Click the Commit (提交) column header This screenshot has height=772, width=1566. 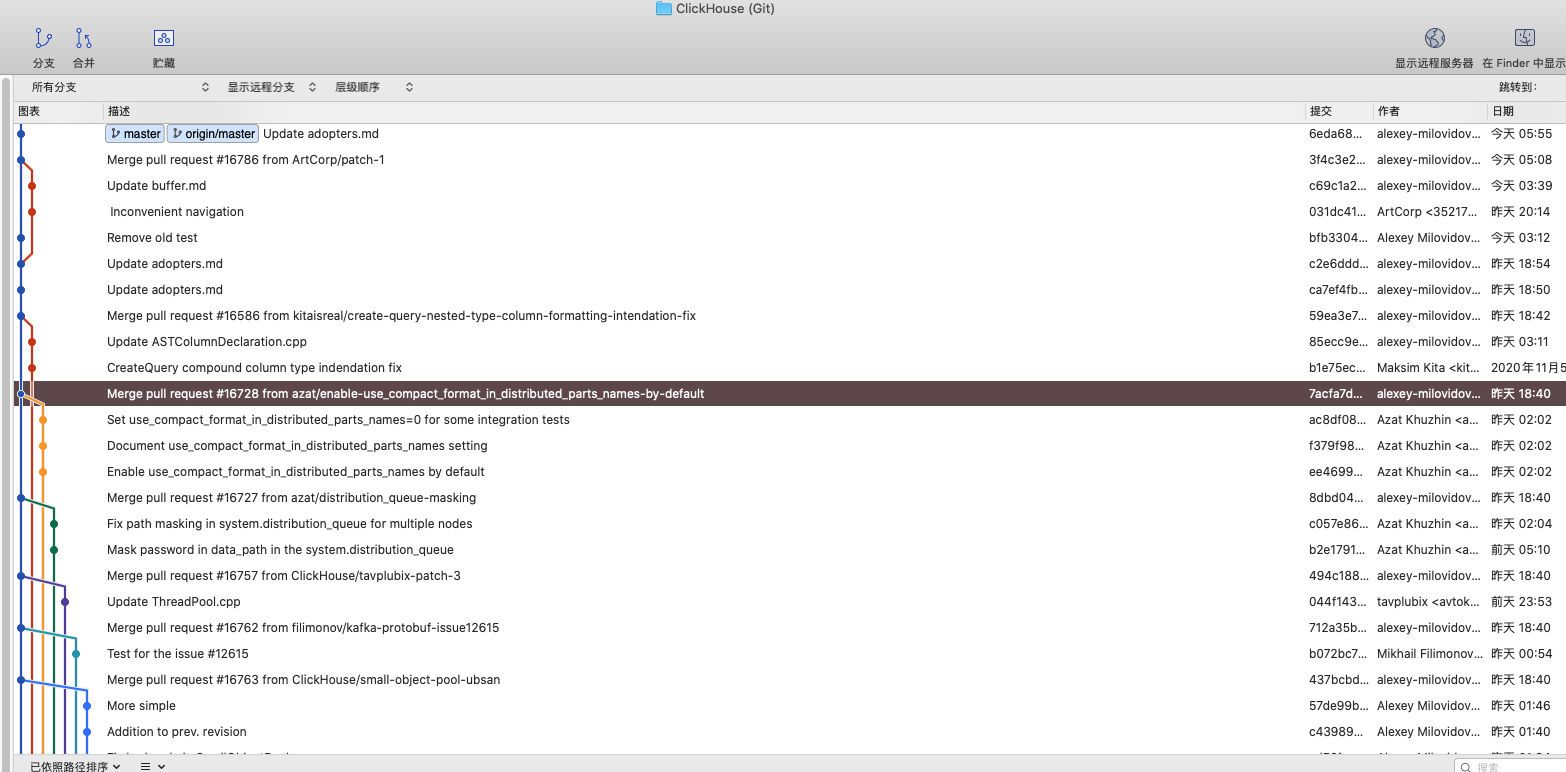tap(1338, 111)
